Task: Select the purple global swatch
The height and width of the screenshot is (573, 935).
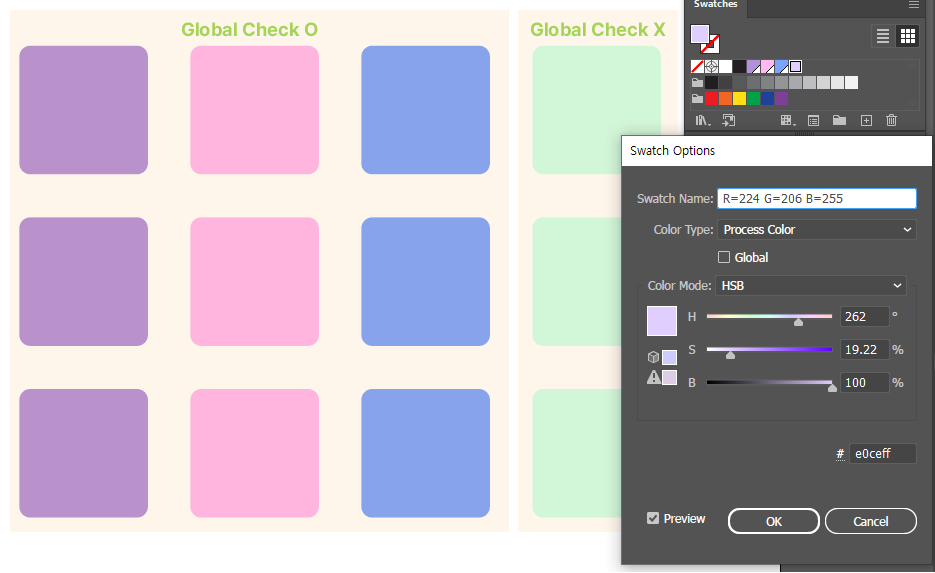Action: click(x=753, y=66)
